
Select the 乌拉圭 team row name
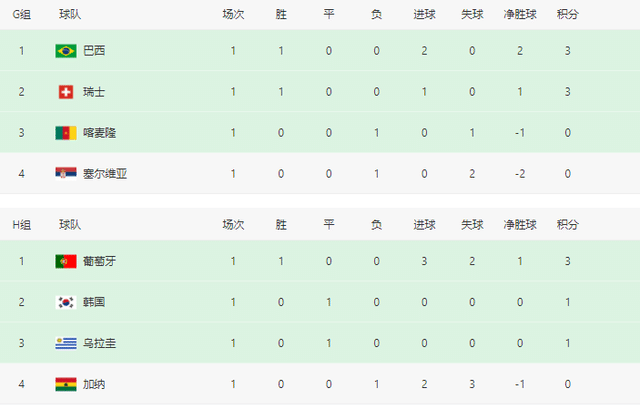(100, 343)
